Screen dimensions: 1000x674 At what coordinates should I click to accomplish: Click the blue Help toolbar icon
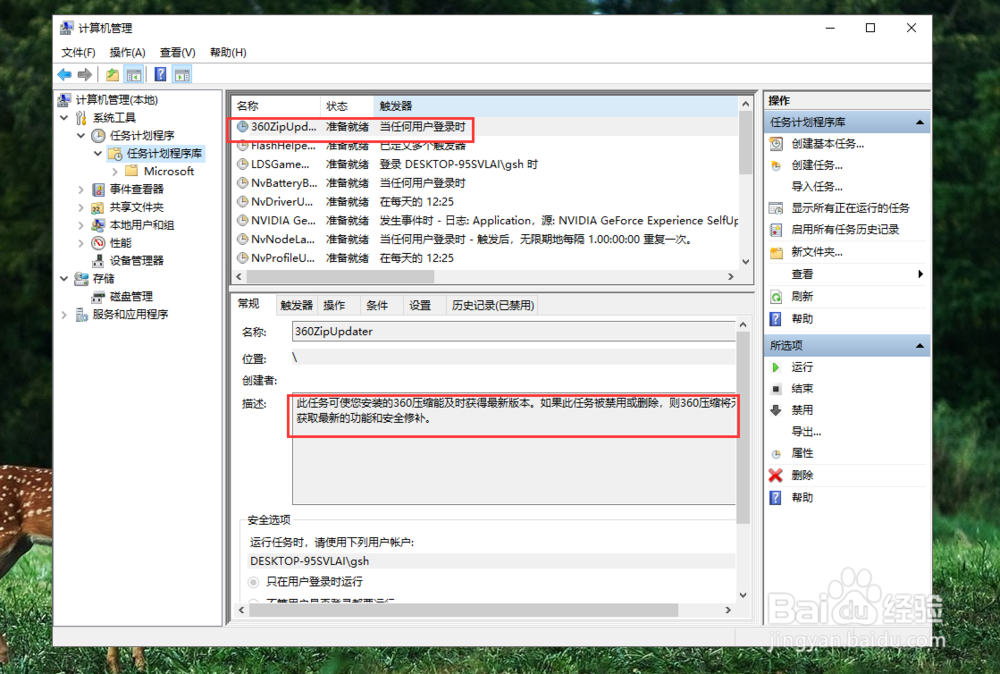161,75
